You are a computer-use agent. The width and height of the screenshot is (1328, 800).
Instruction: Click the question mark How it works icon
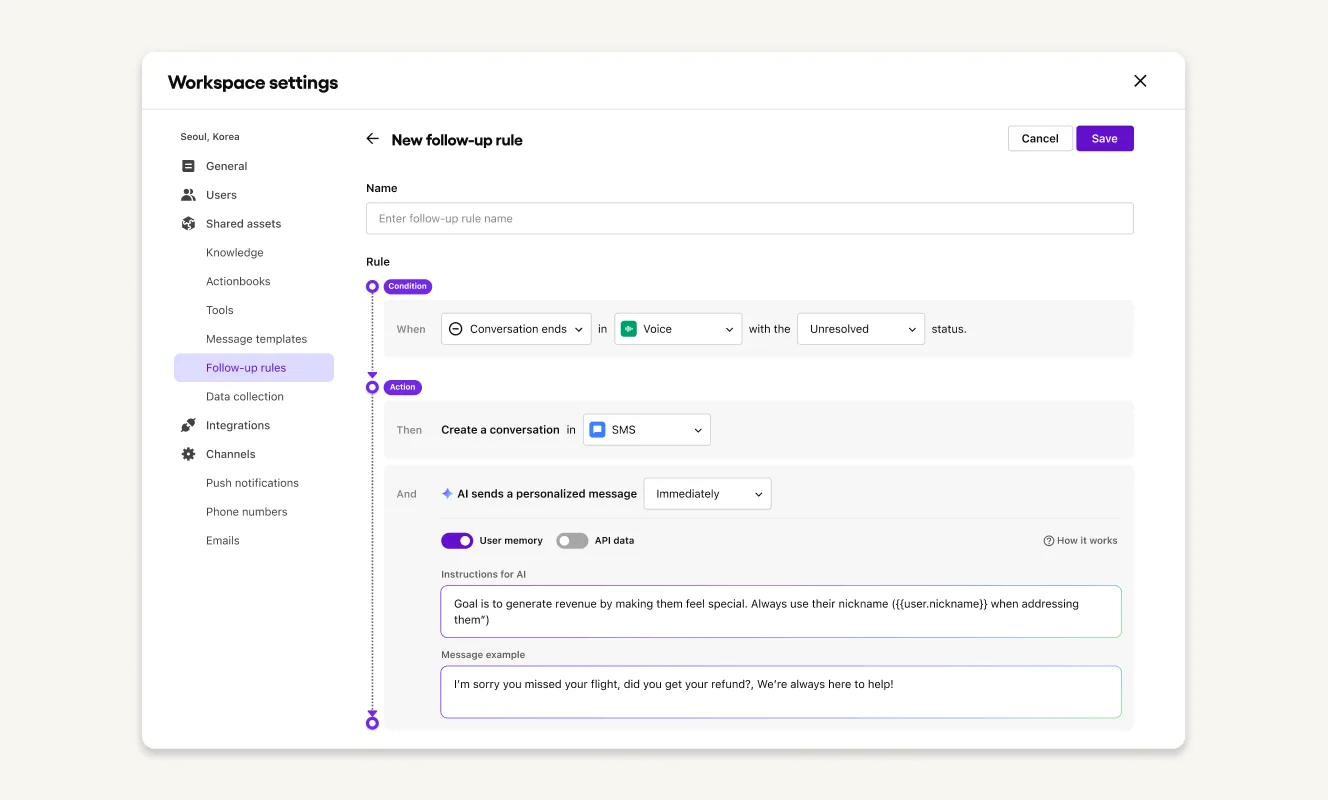1048,541
